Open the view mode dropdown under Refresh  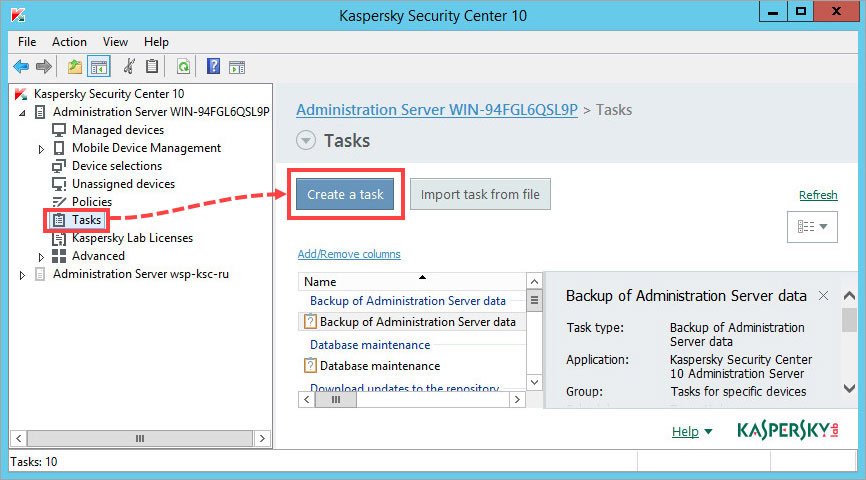(812, 226)
